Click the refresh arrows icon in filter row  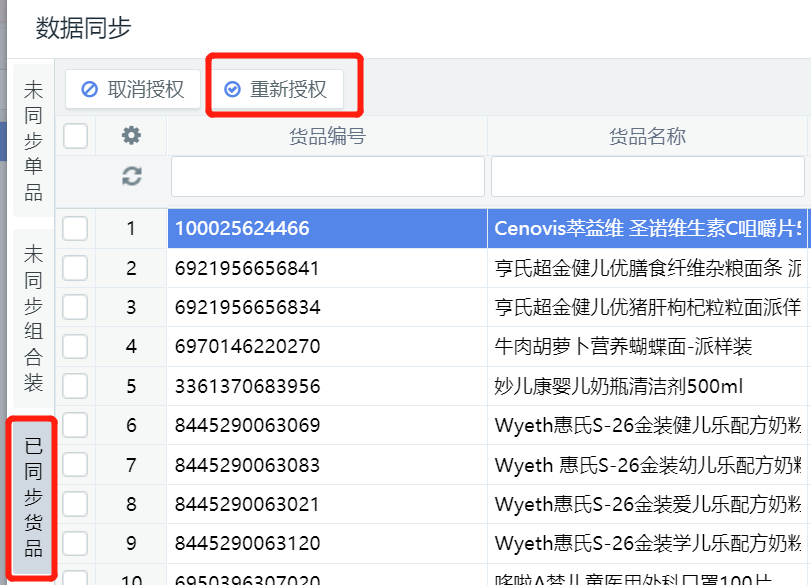[131, 176]
